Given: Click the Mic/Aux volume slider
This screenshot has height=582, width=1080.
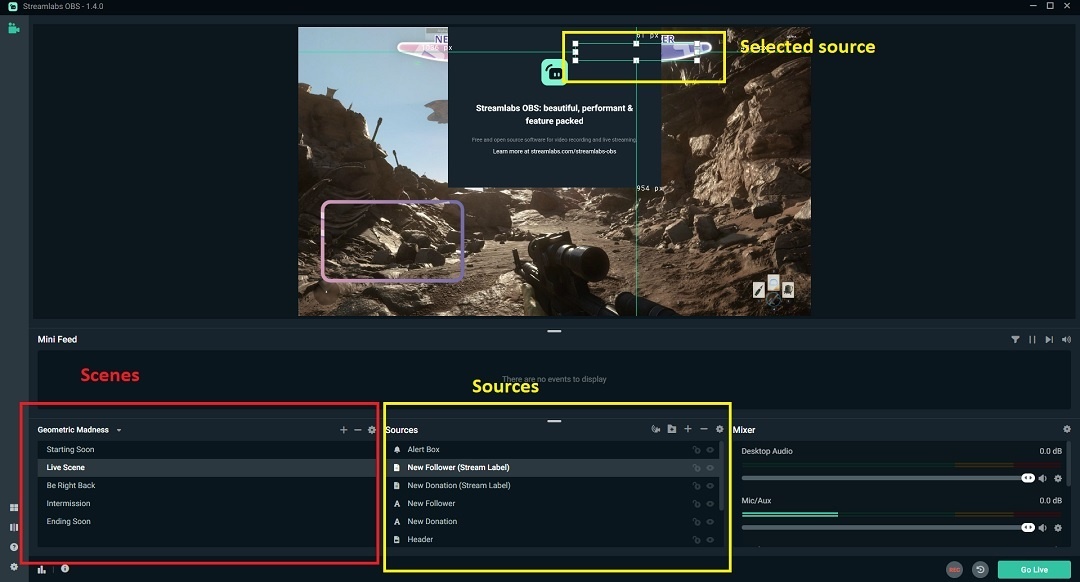Looking at the screenshot, I should pyautogui.click(x=888, y=528).
